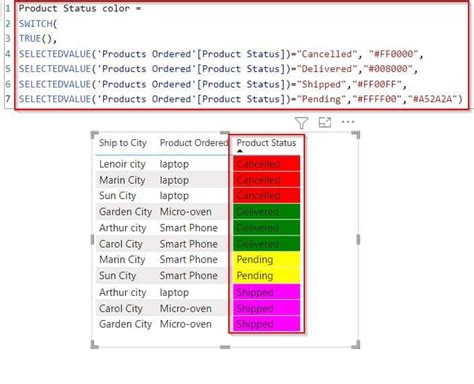Click 'Micro-oven' in Carol City row
Screen dimensions: 474x384
tap(186, 308)
